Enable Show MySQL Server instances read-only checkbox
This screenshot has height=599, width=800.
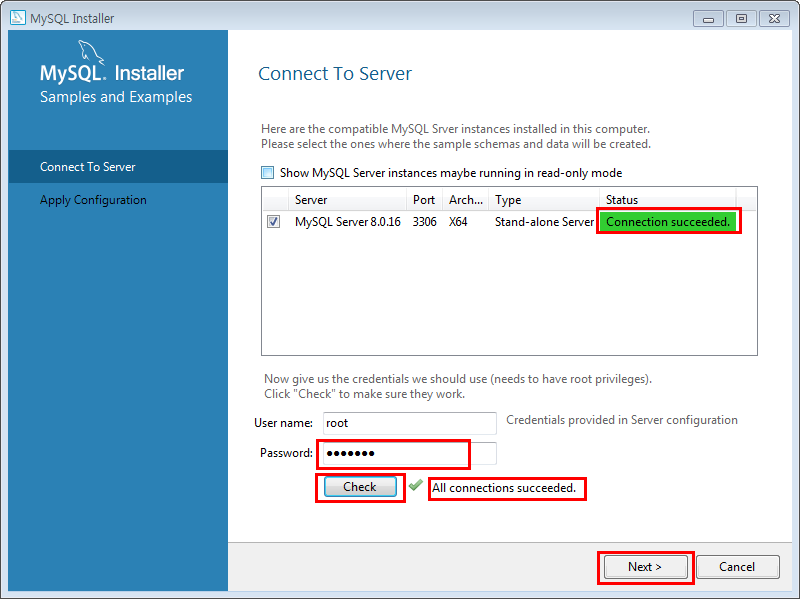tap(268, 172)
